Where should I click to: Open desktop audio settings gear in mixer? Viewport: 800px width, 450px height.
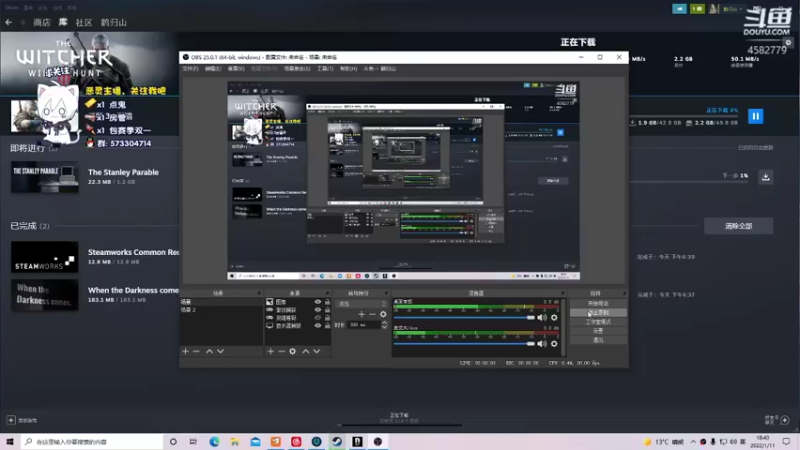point(554,317)
